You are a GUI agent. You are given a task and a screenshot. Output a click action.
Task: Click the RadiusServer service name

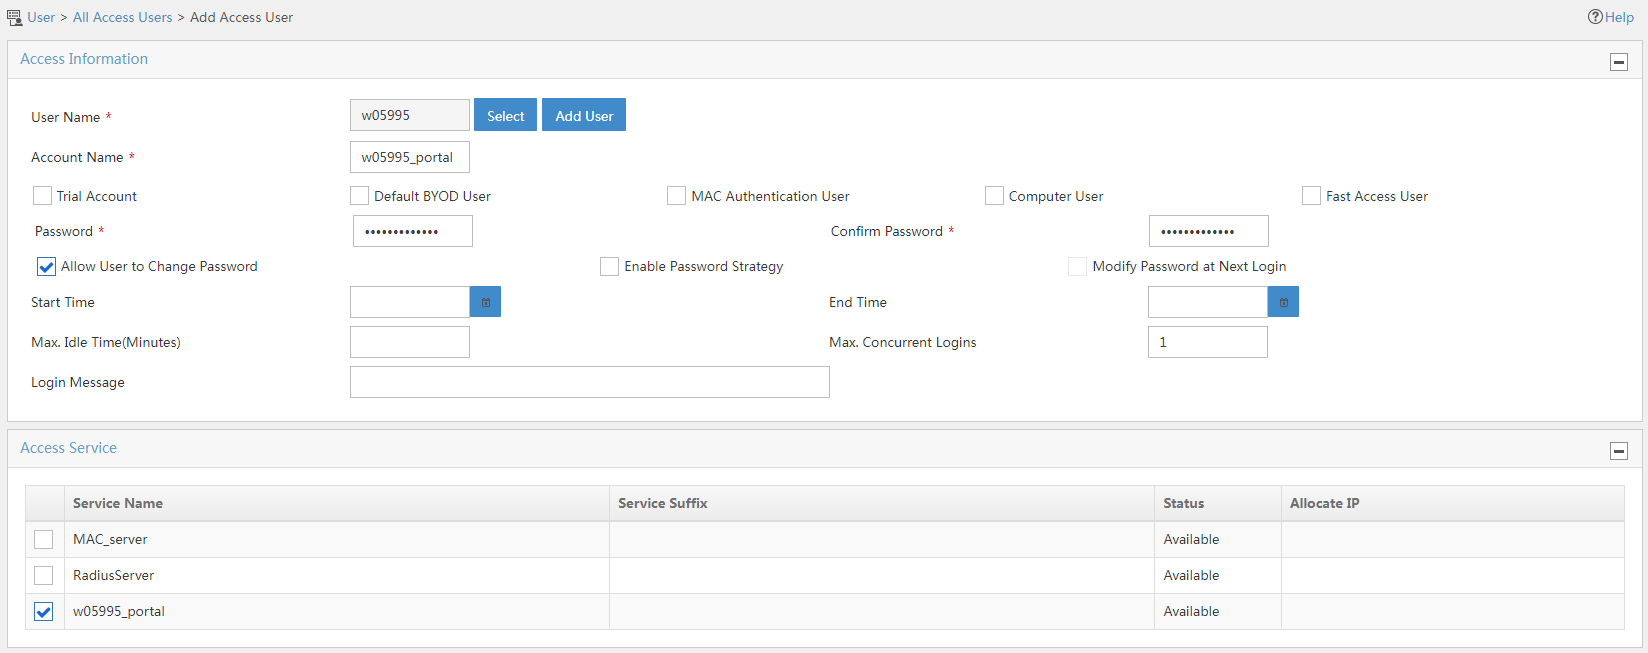click(114, 575)
